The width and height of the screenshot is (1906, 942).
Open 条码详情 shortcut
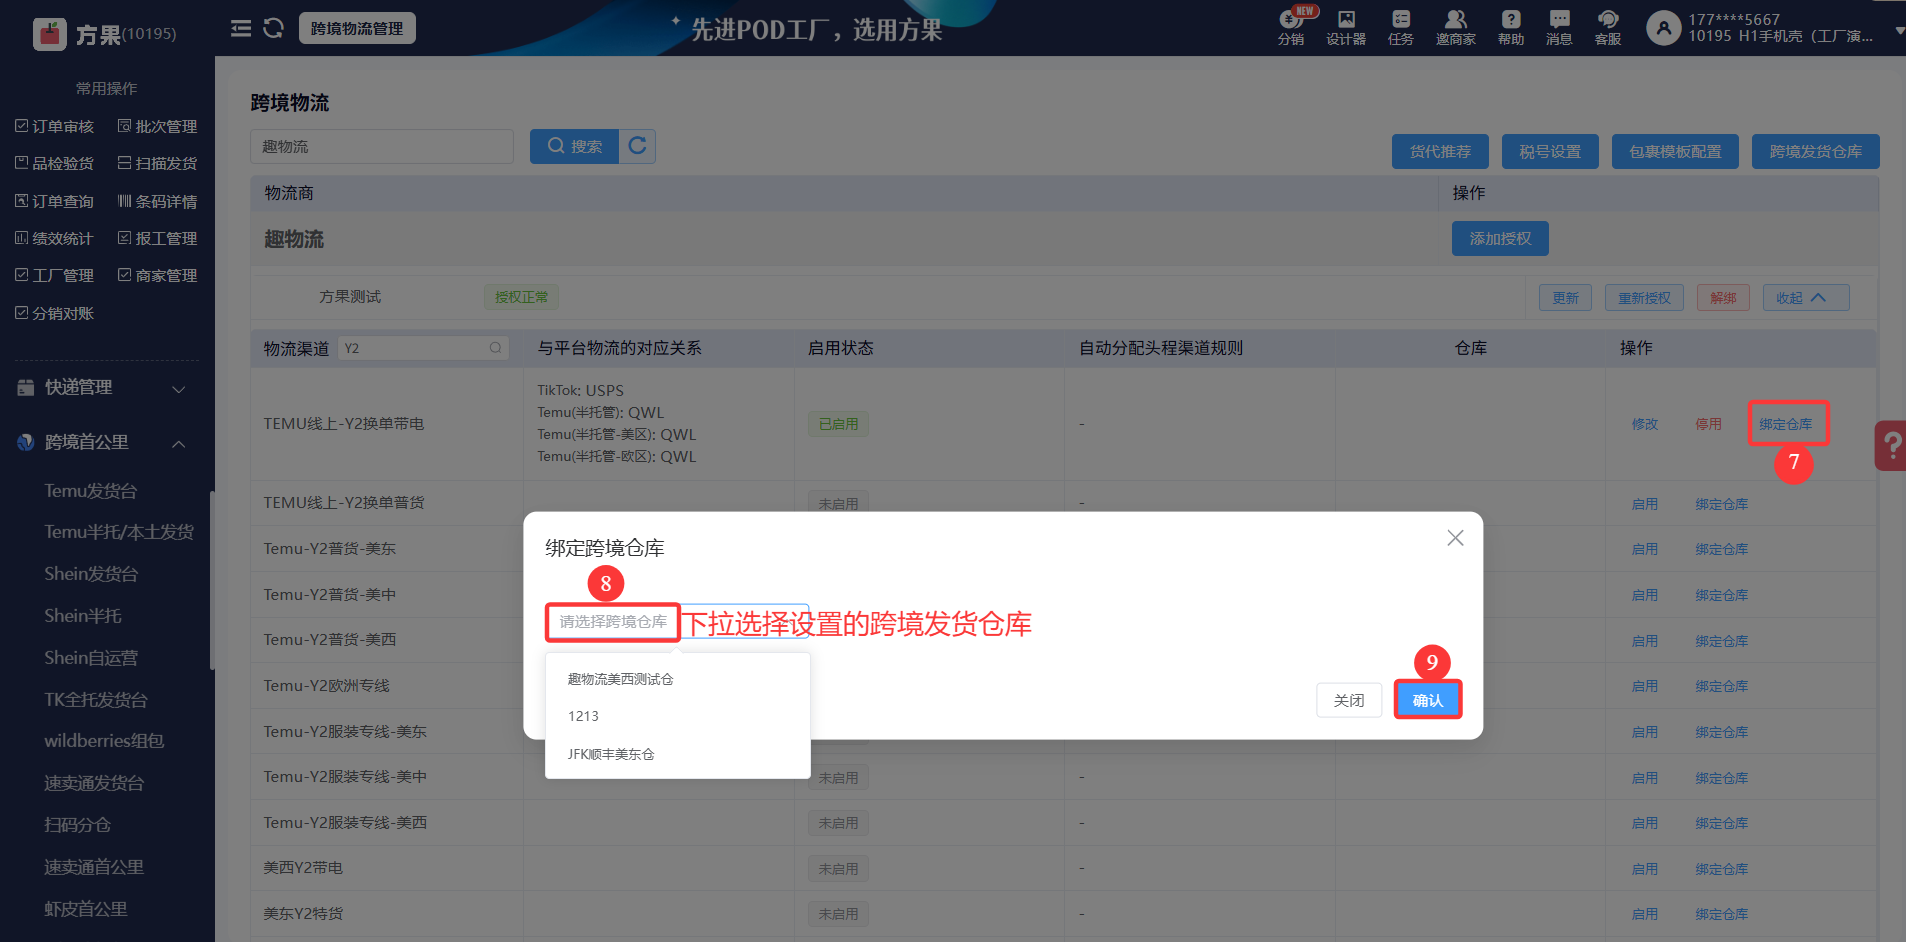click(x=157, y=201)
